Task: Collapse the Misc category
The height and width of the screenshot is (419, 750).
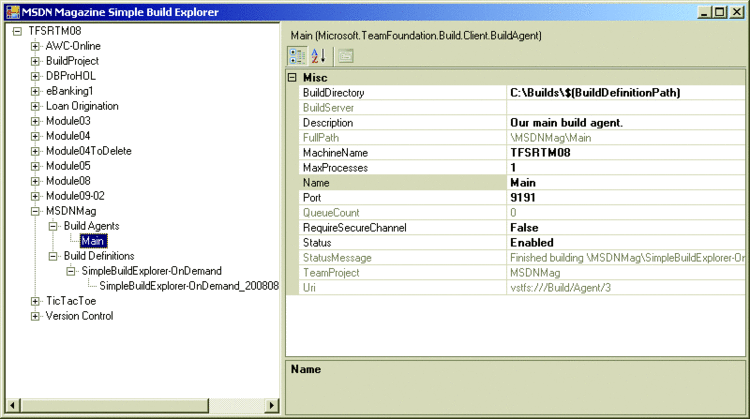Action: coord(293,77)
